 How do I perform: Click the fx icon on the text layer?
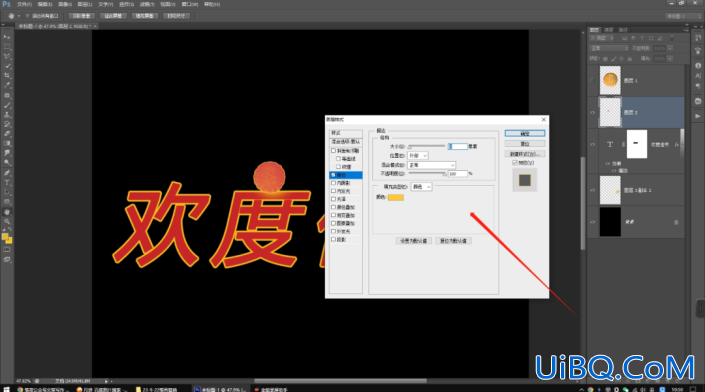coord(677,144)
